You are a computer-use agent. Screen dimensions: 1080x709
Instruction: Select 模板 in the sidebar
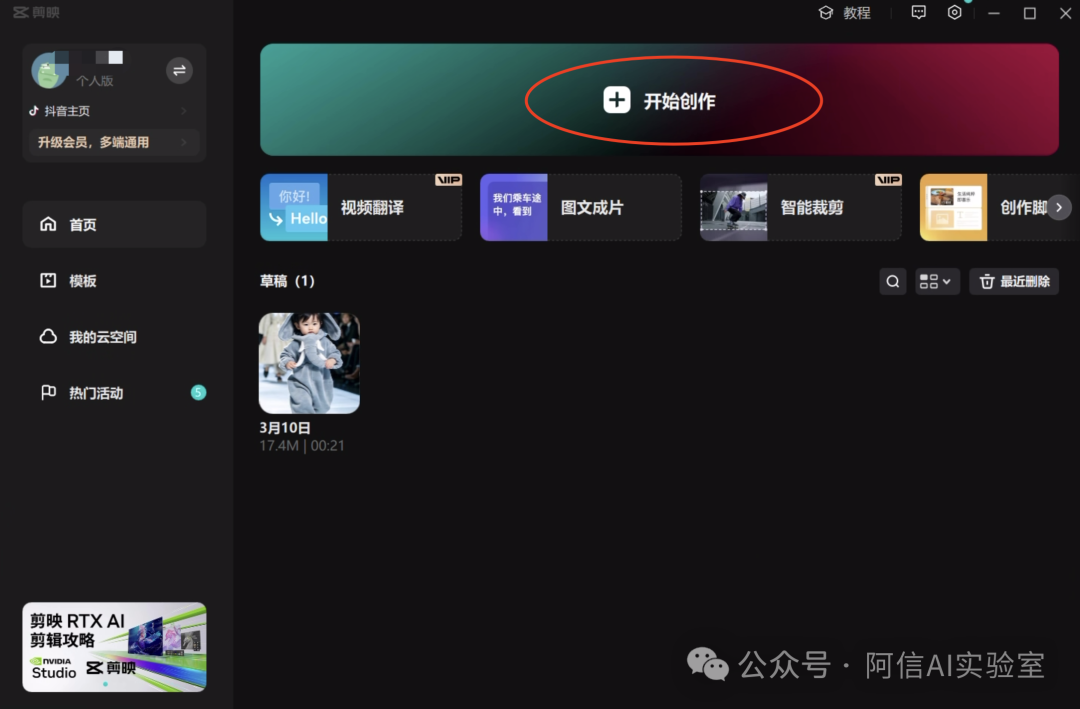114,280
